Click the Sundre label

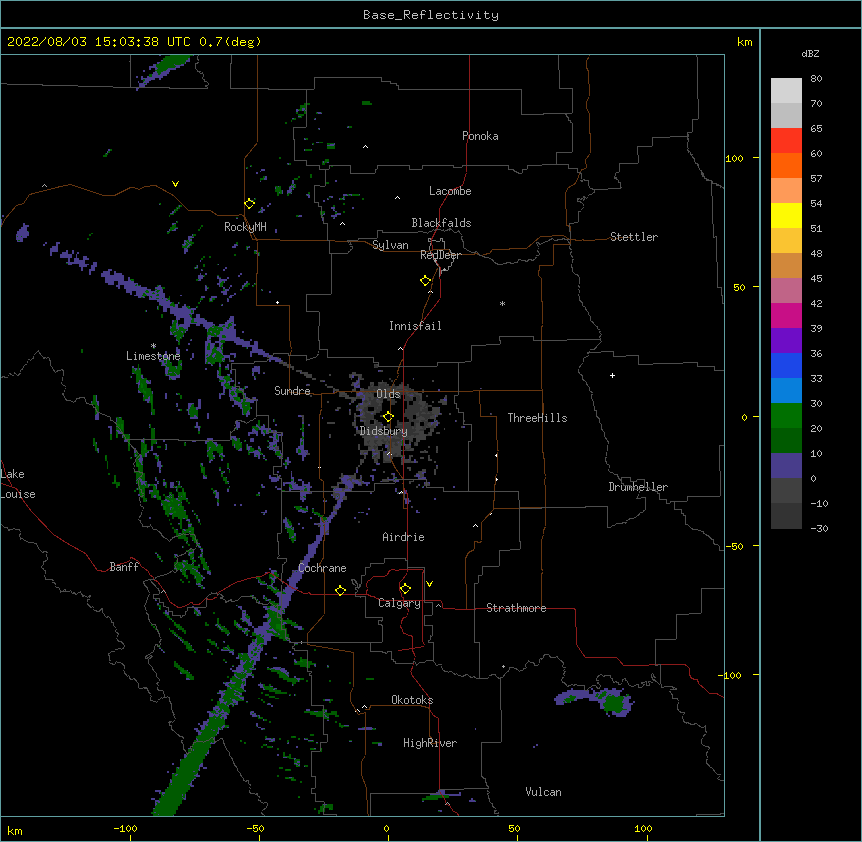click(292, 391)
